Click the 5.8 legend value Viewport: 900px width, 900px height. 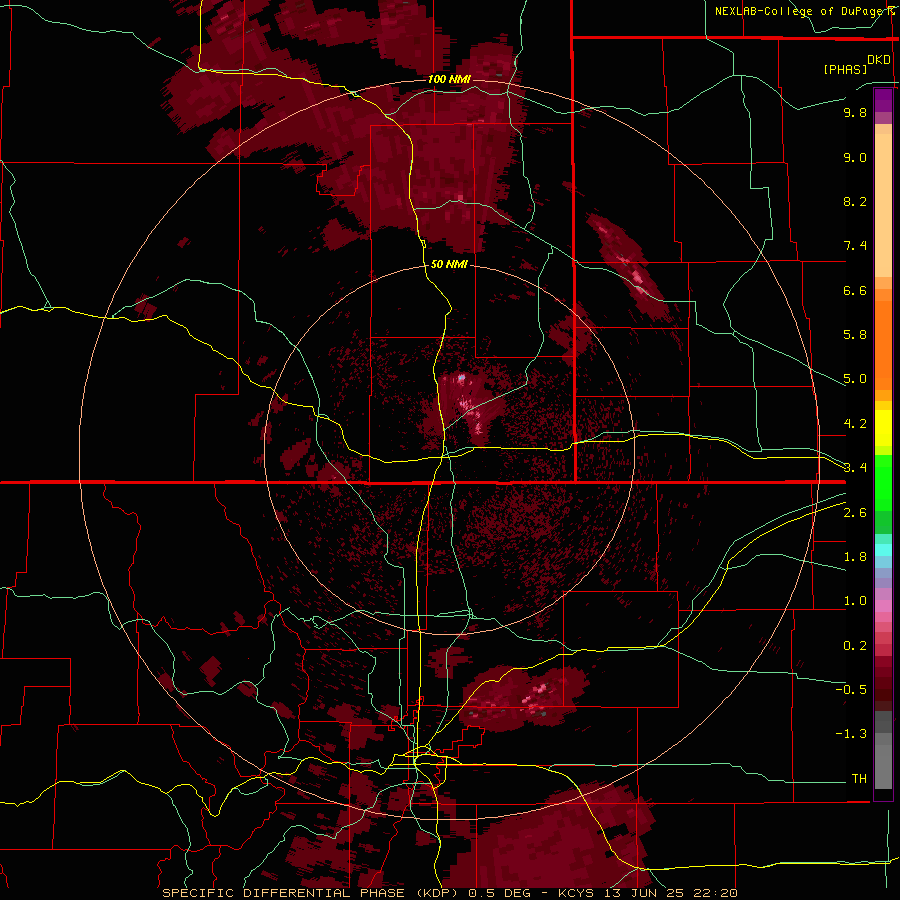[x=855, y=334]
